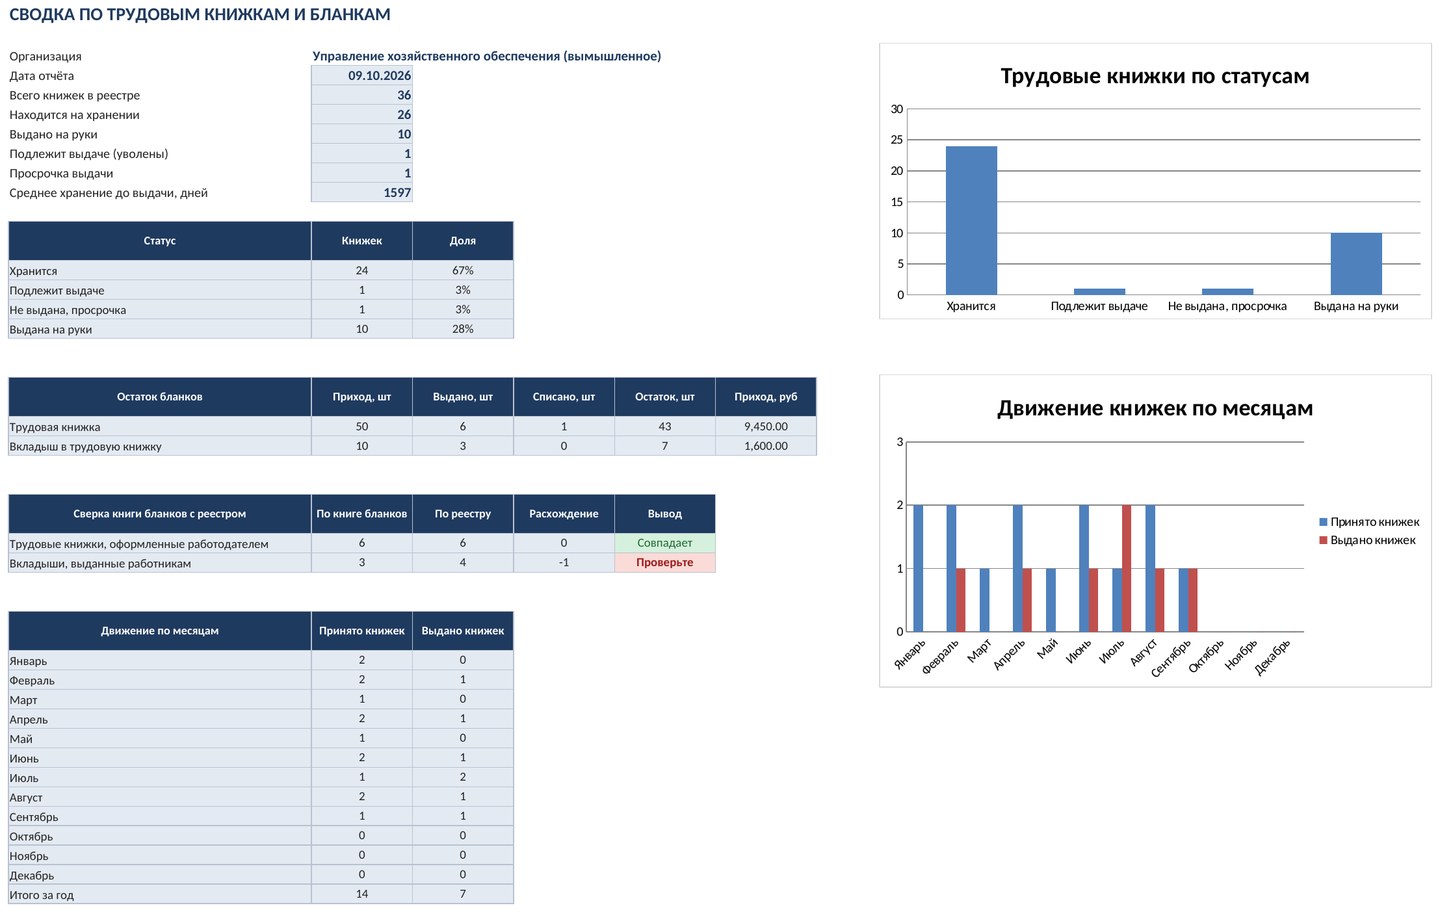Click the 28% share cell for 'Выдана на руки'
The width and height of the screenshot is (1440, 912).
point(463,329)
